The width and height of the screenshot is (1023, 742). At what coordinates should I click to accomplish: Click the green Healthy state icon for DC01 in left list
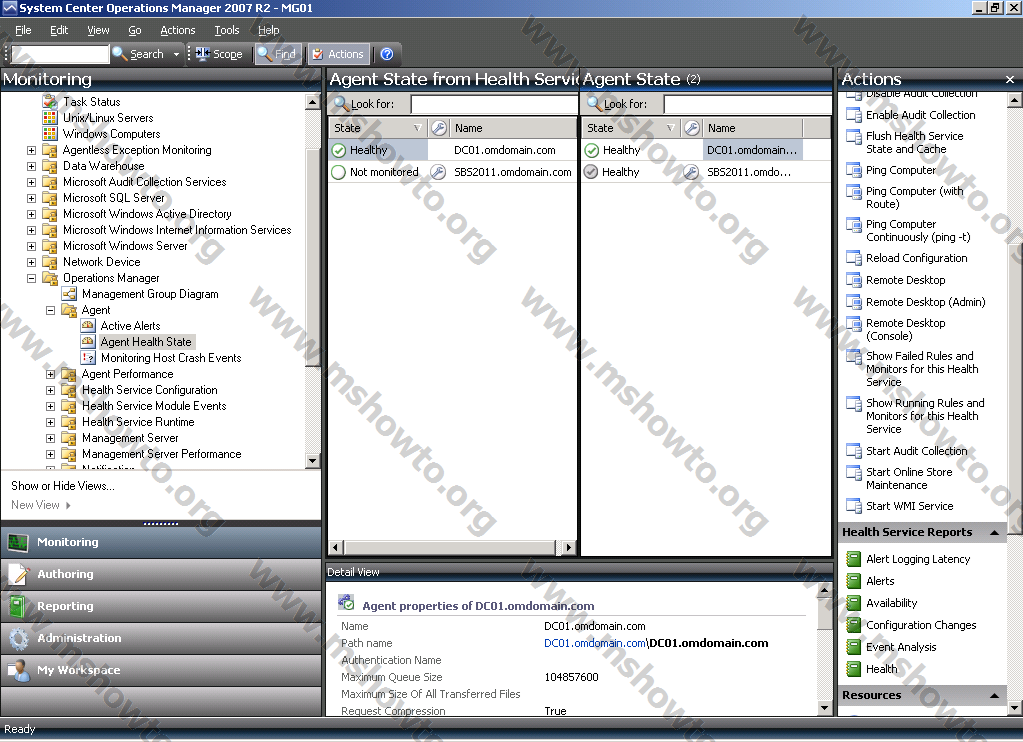[339, 150]
